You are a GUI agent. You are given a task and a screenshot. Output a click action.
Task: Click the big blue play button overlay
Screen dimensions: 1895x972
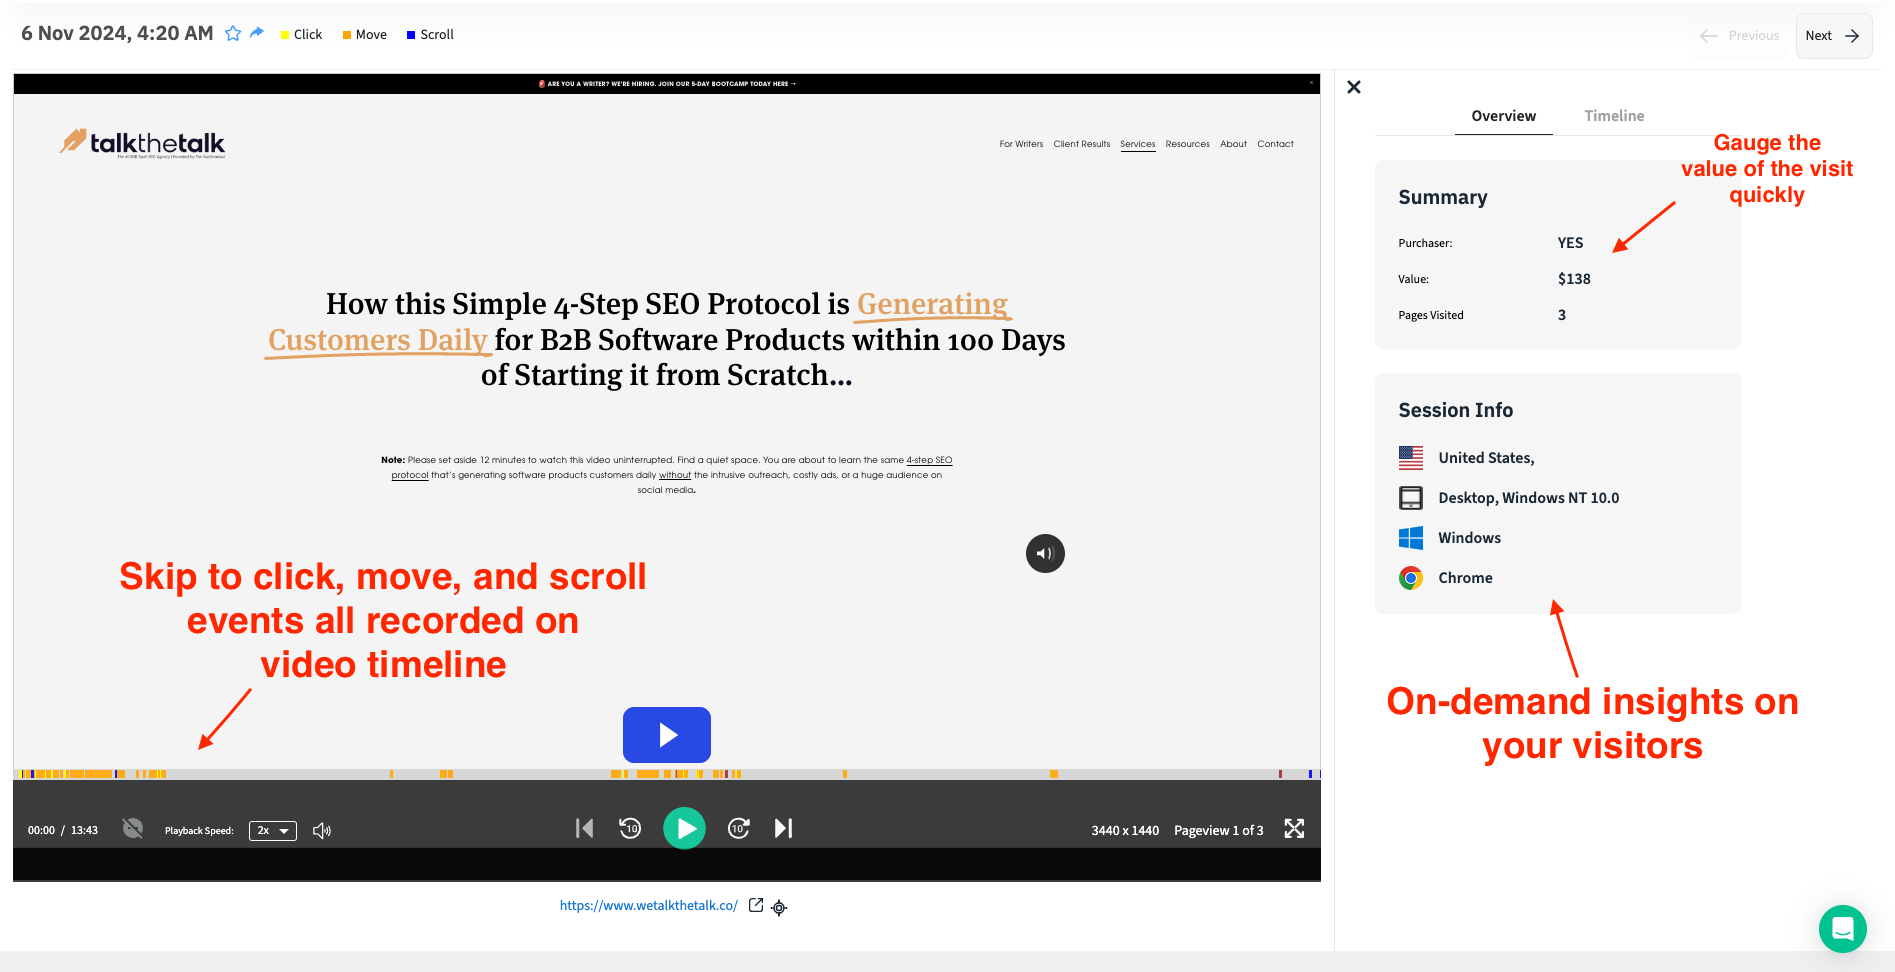667,735
